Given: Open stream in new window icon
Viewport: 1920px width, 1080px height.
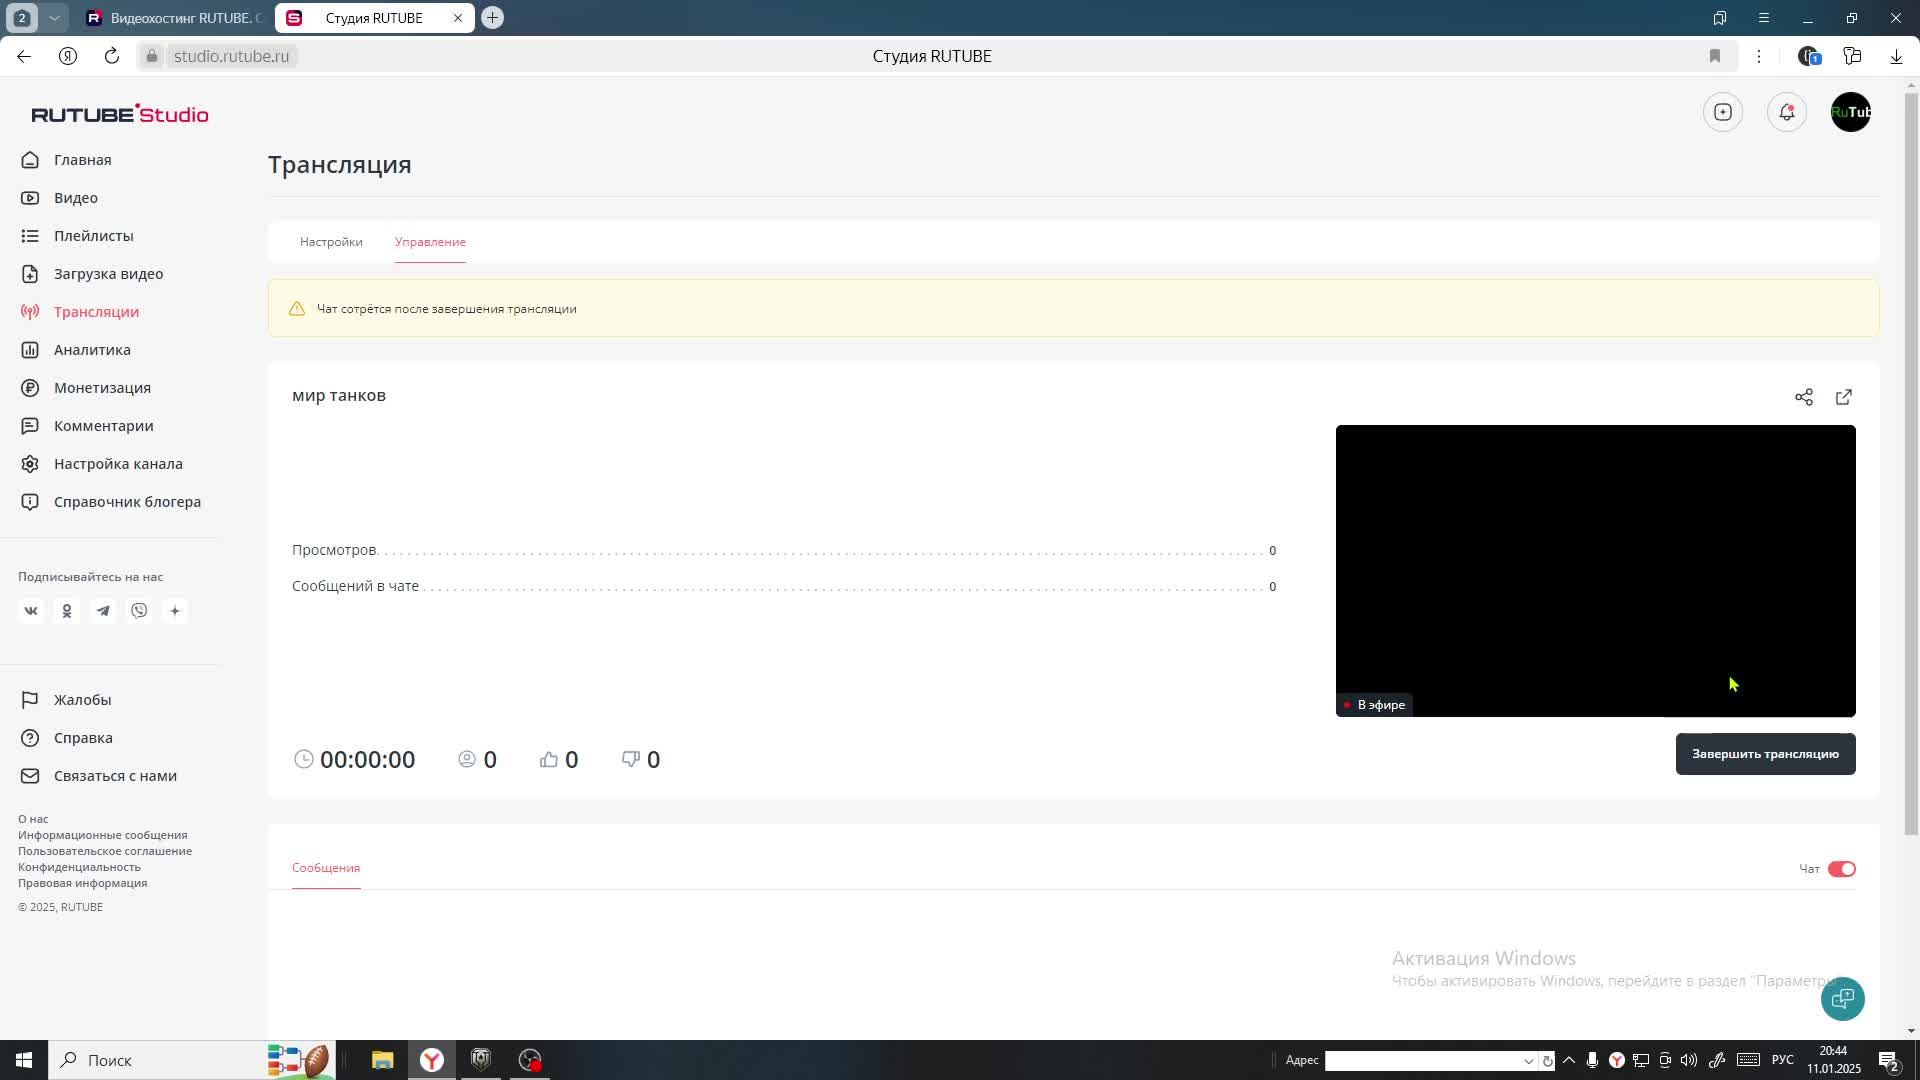Looking at the screenshot, I should [1843, 397].
